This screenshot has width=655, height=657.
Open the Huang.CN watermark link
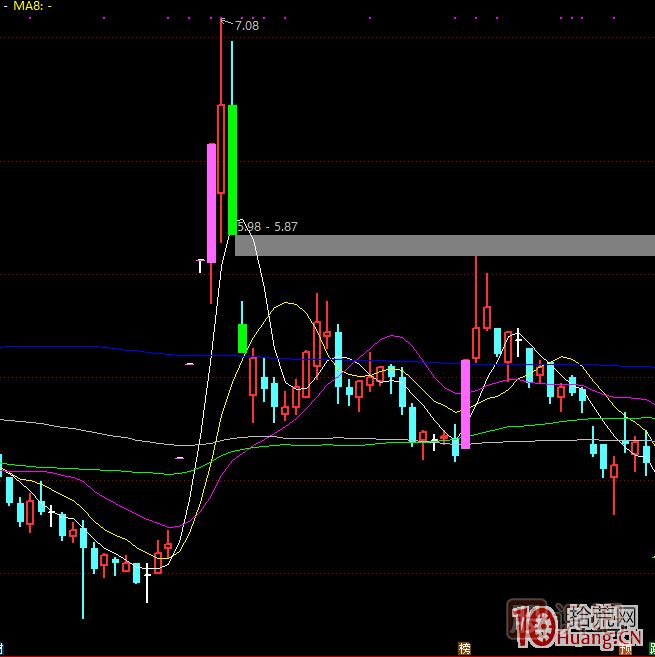597,637
